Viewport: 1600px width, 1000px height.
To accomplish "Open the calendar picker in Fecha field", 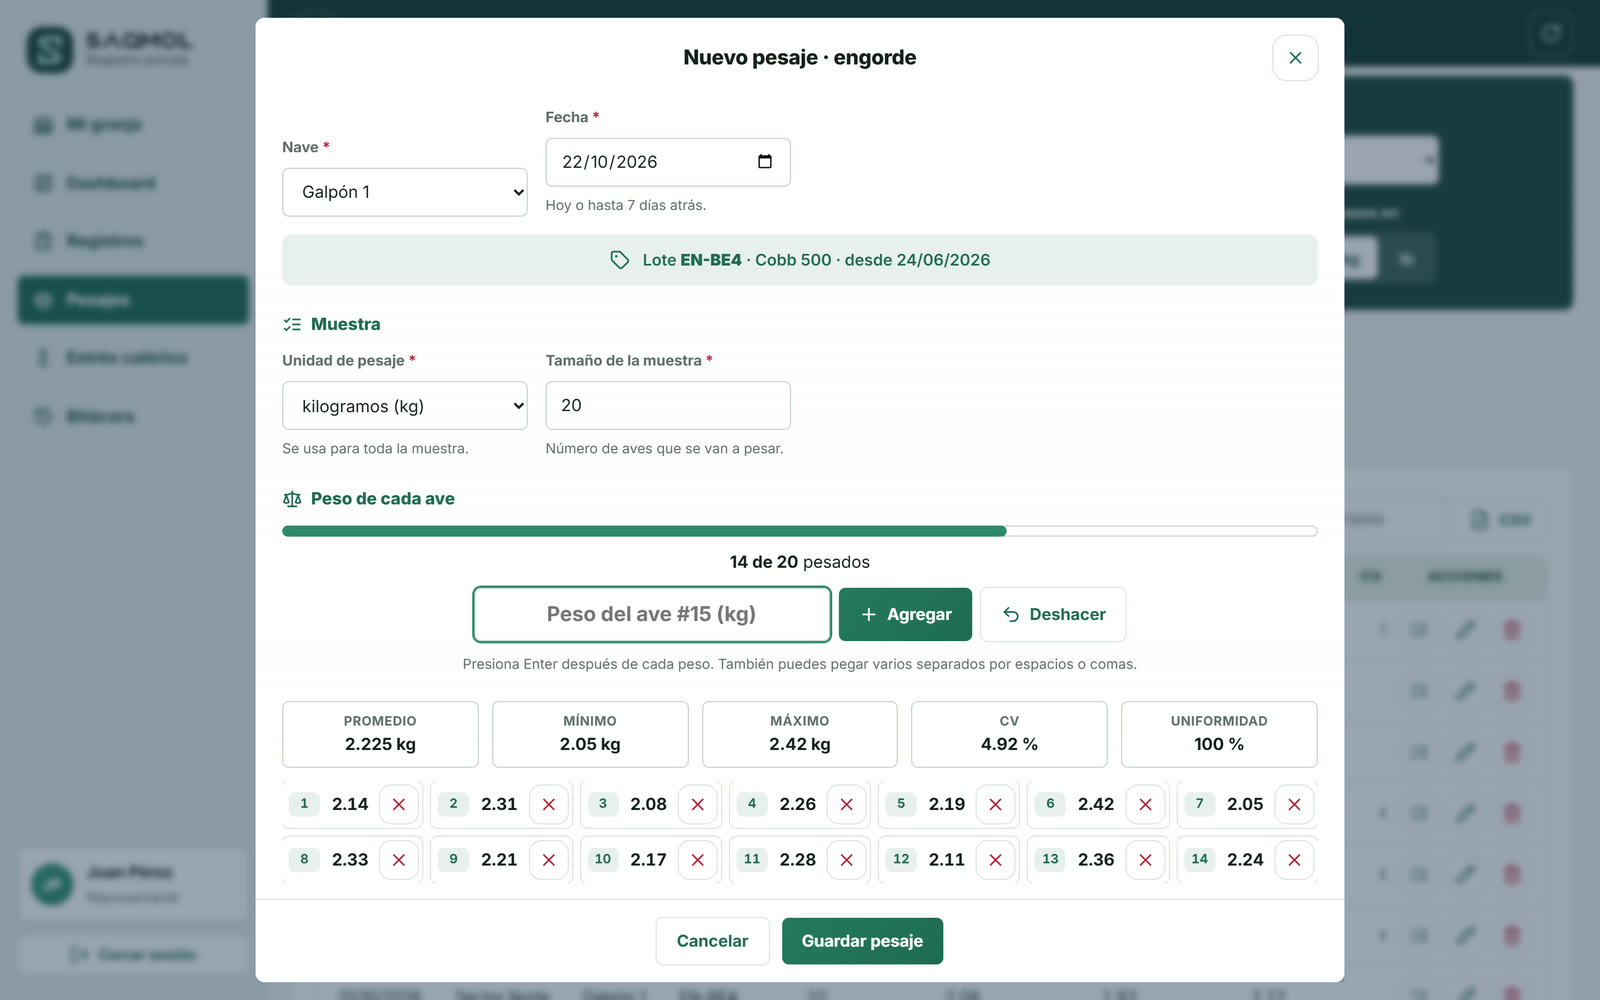I will point(765,162).
